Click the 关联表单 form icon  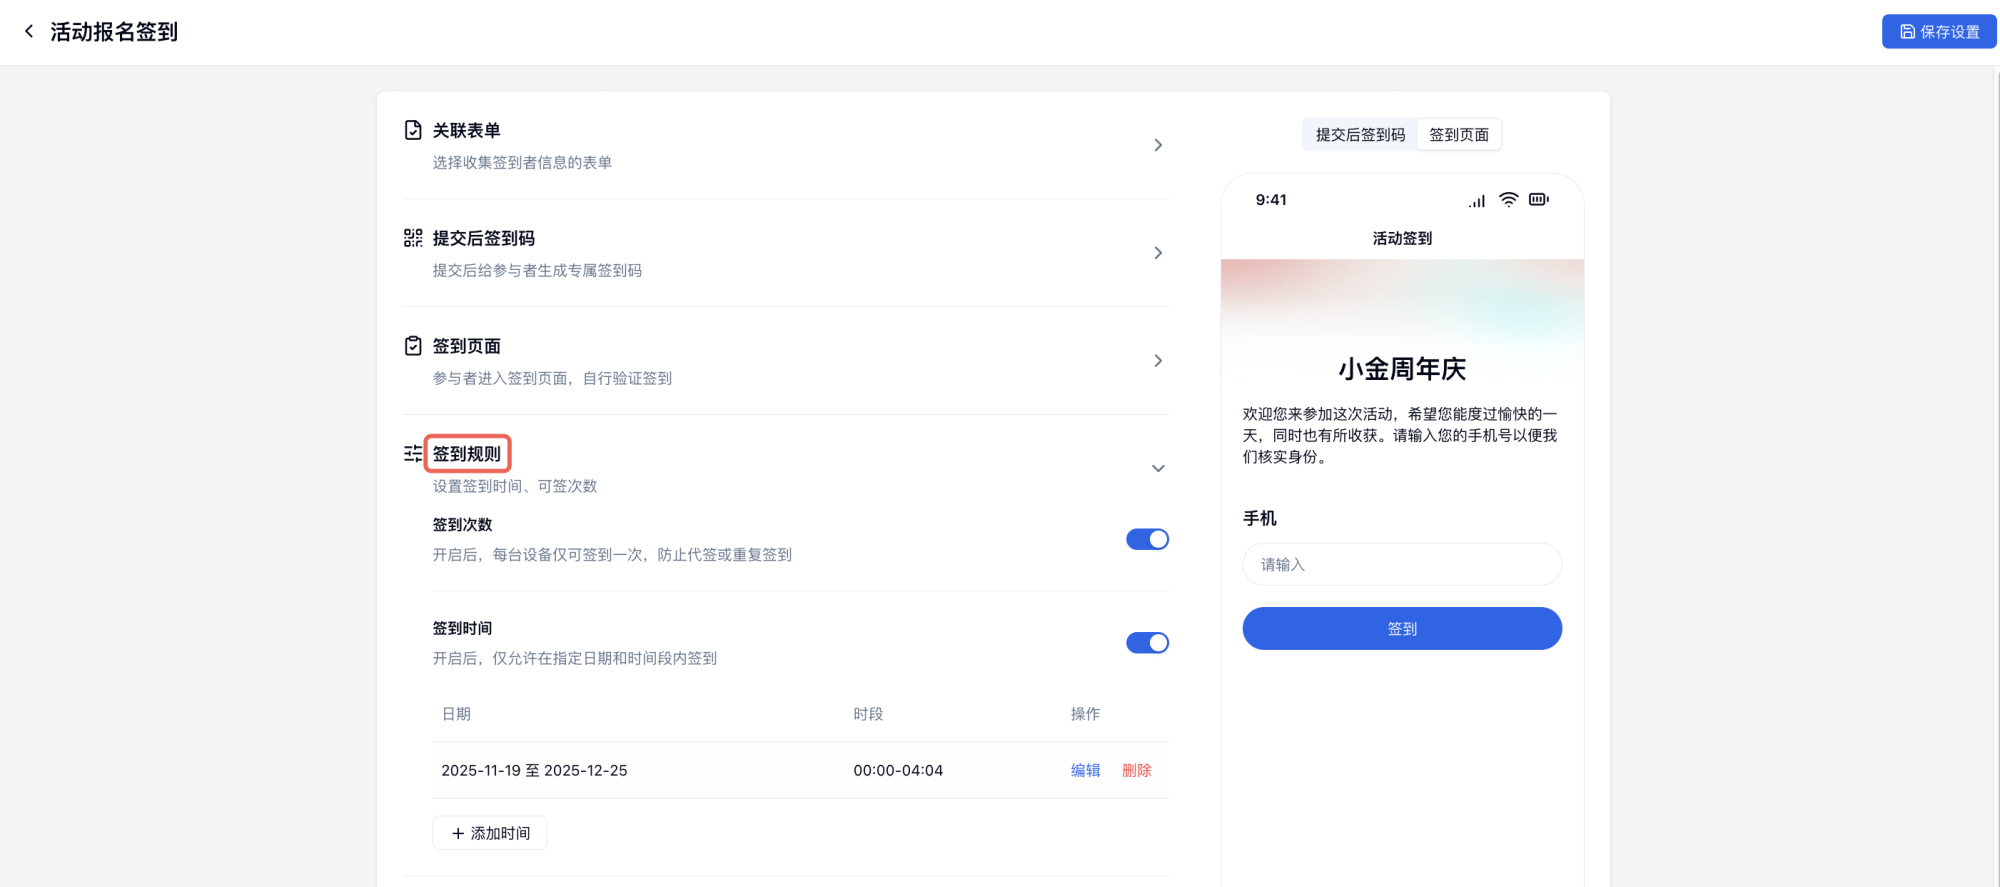click(413, 130)
